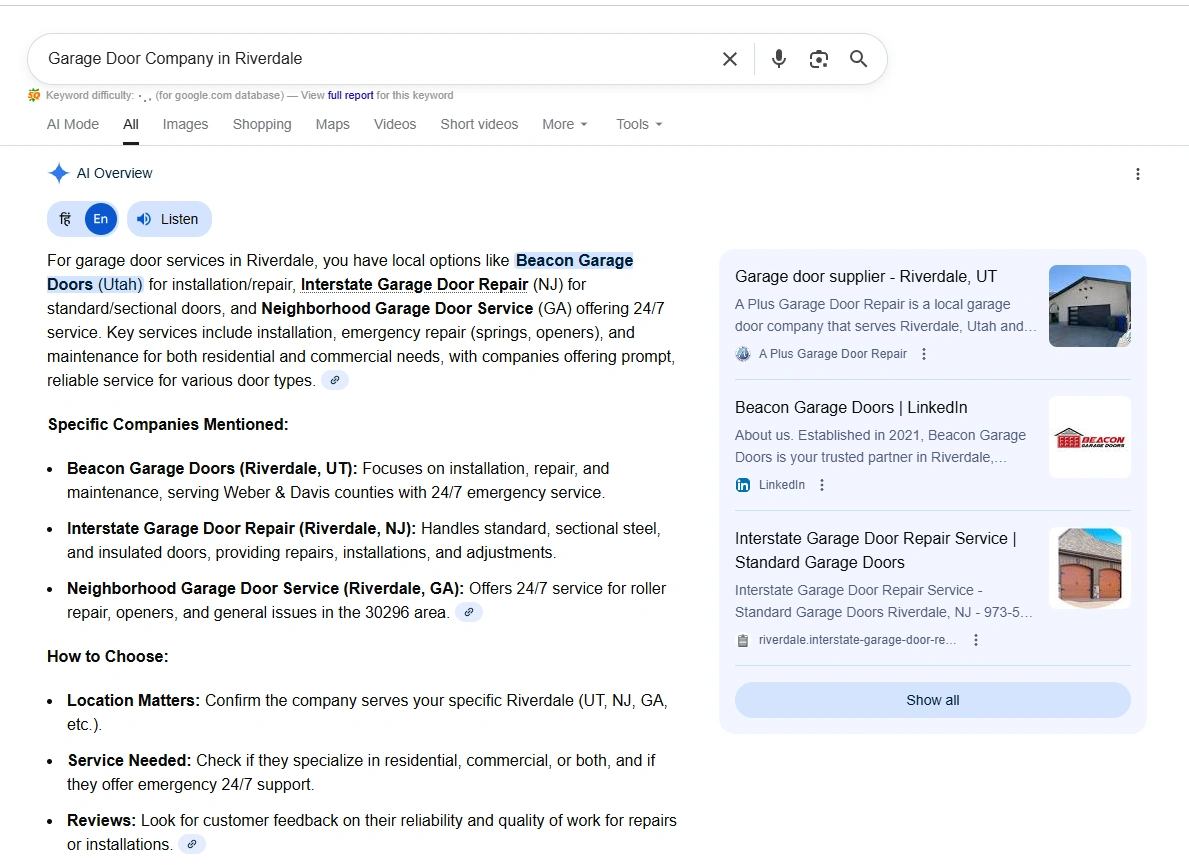Viewport: 1189px width, 865px height.
Task: Open Garage door supplier - Riverdale, UT result
Action: pos(865,277)
